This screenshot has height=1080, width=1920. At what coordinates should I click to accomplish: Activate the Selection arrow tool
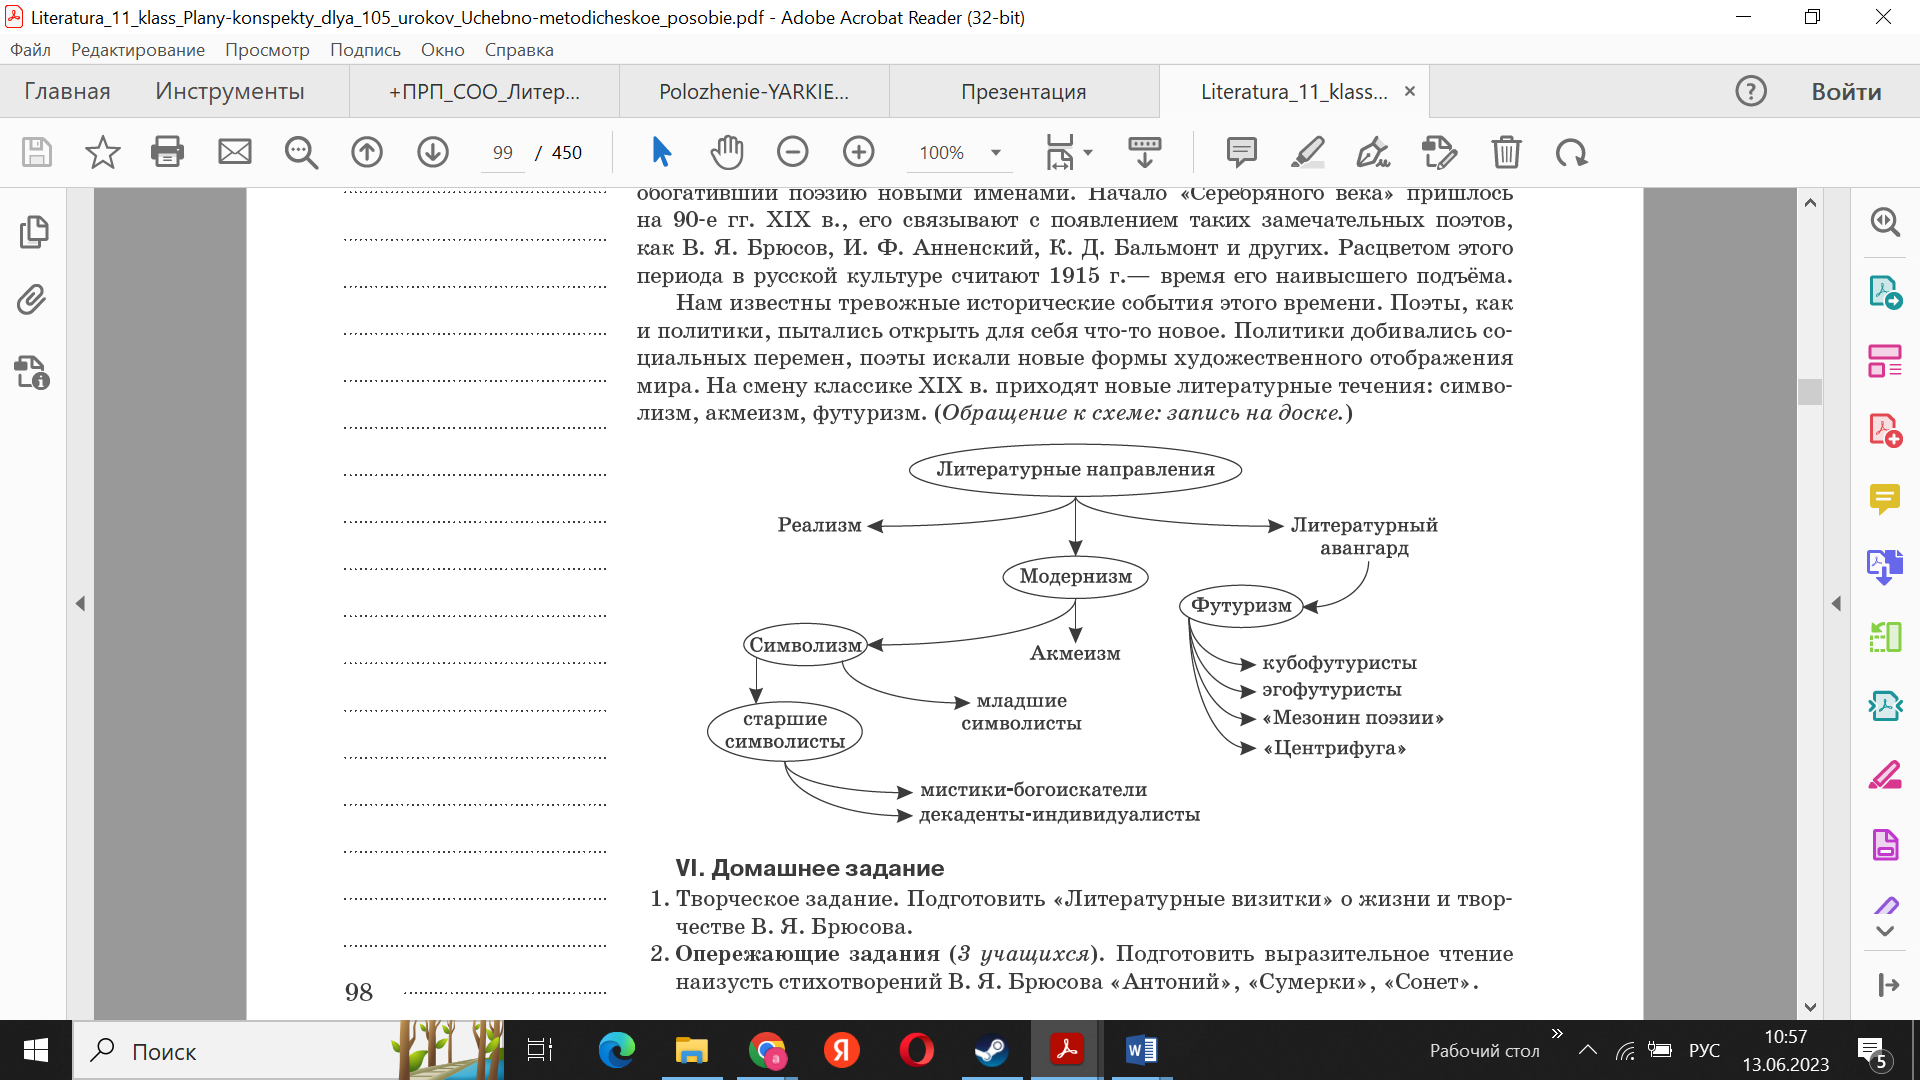click(x=661, y=152)
